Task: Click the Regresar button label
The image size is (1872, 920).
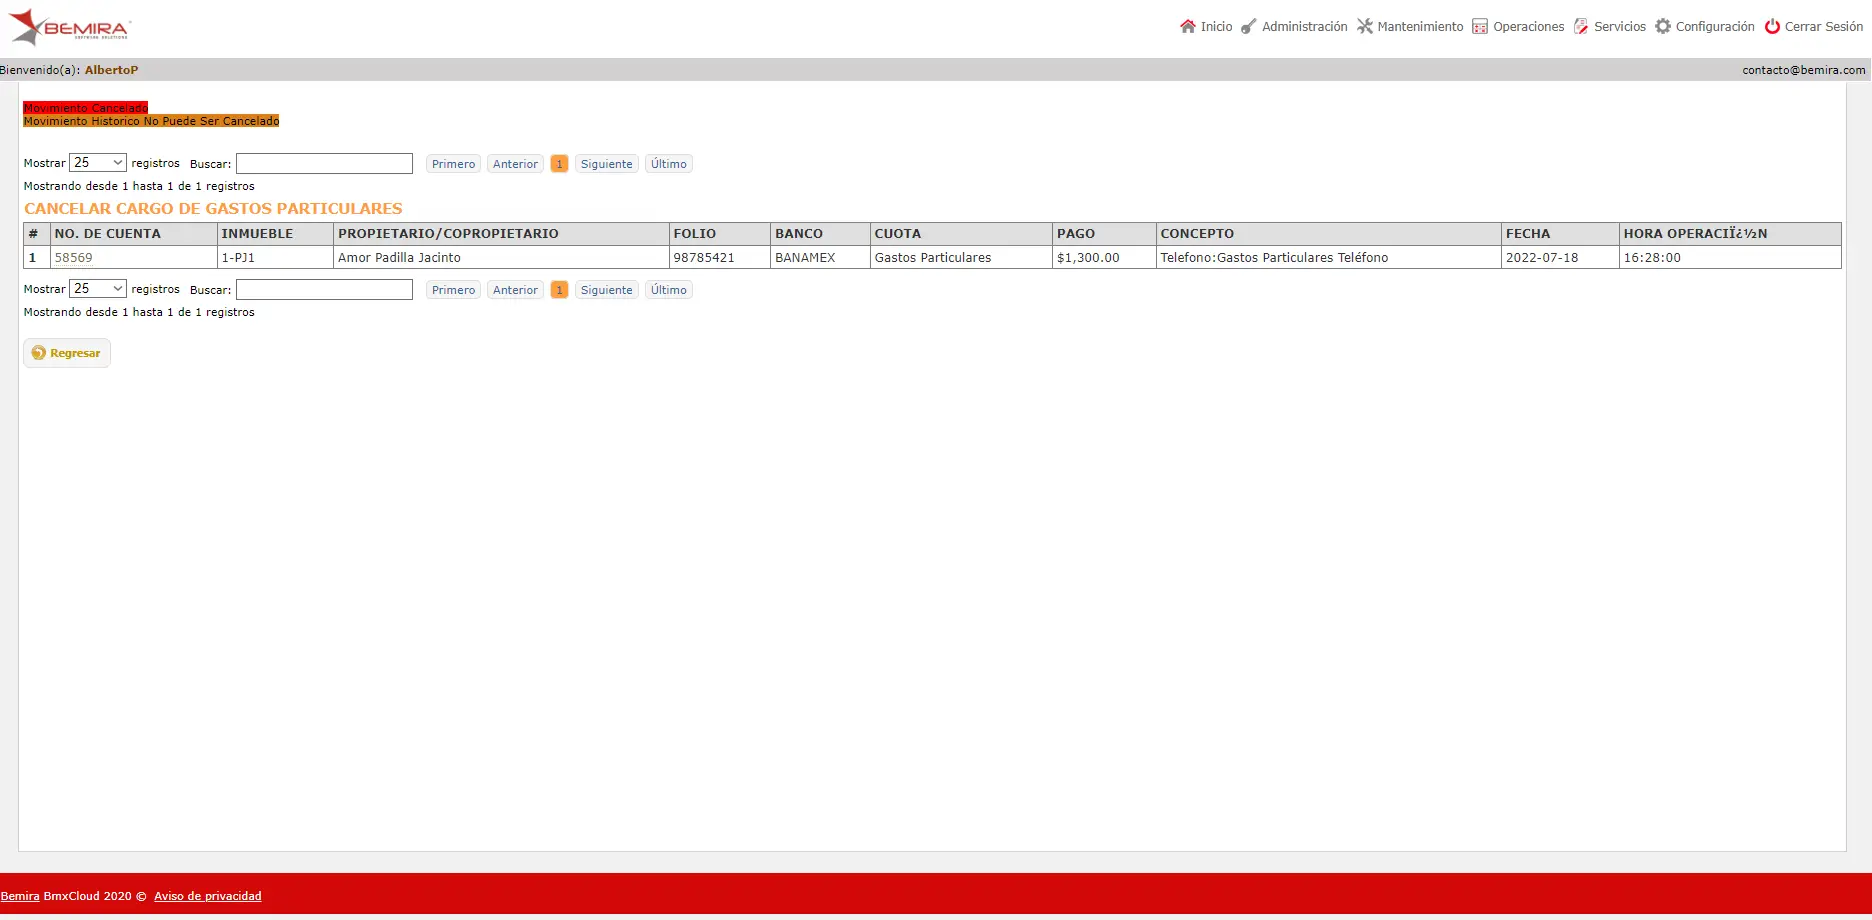Action: [x=75, y=353]
